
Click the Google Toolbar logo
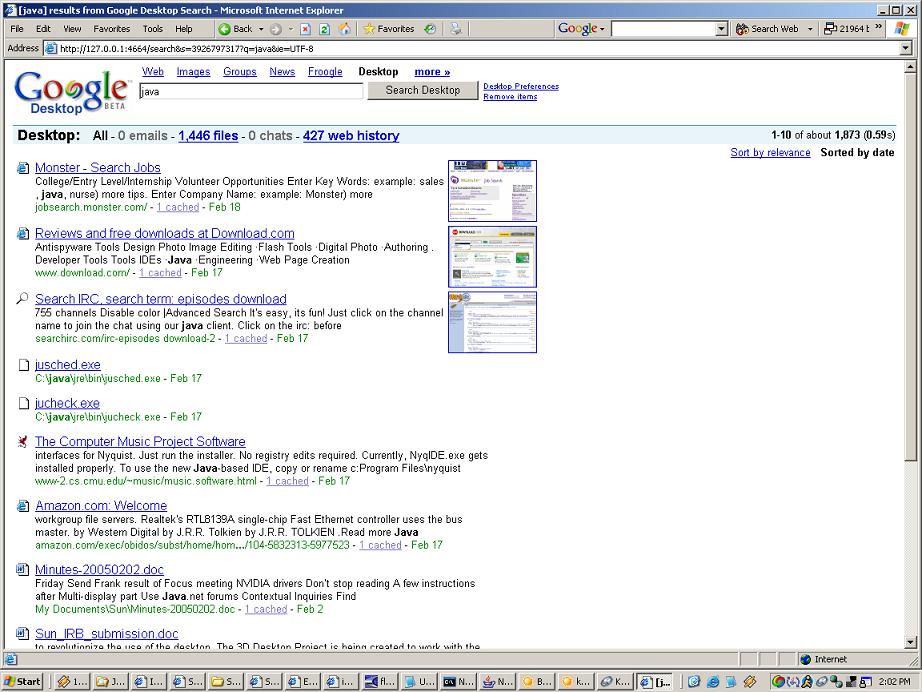[577, 29]
